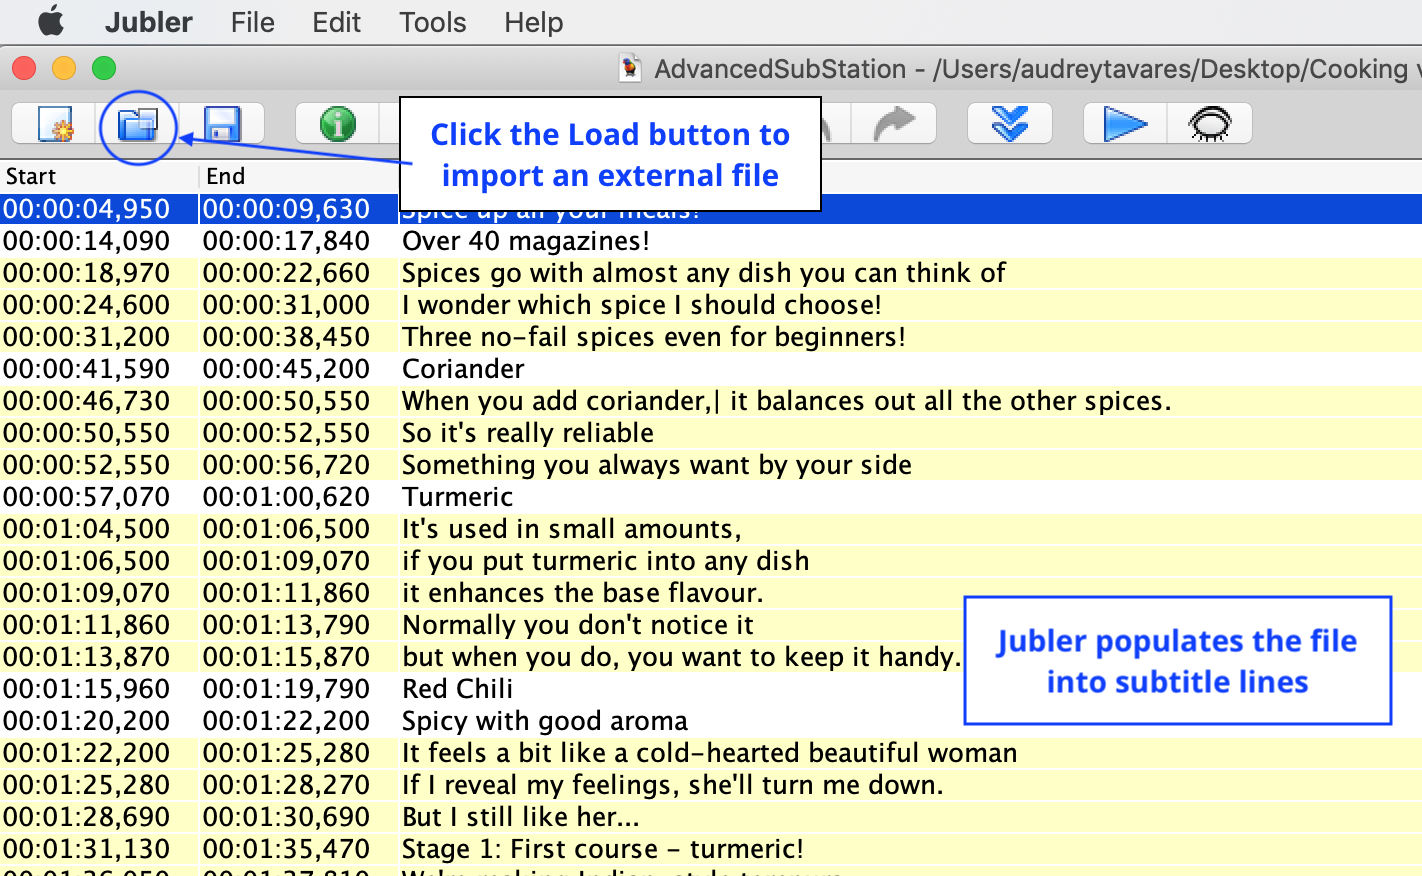Click the Load file folder icon

(x=138, y=124)
